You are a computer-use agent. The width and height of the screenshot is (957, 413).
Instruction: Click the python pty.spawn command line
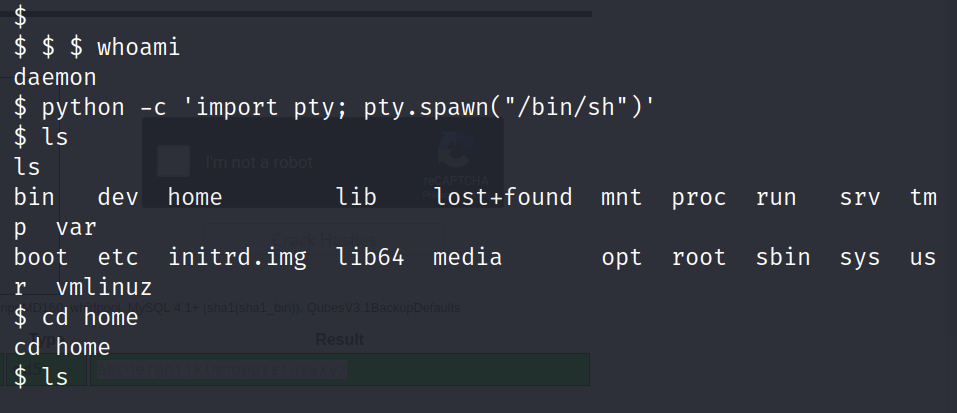click(x=334, y=107)
